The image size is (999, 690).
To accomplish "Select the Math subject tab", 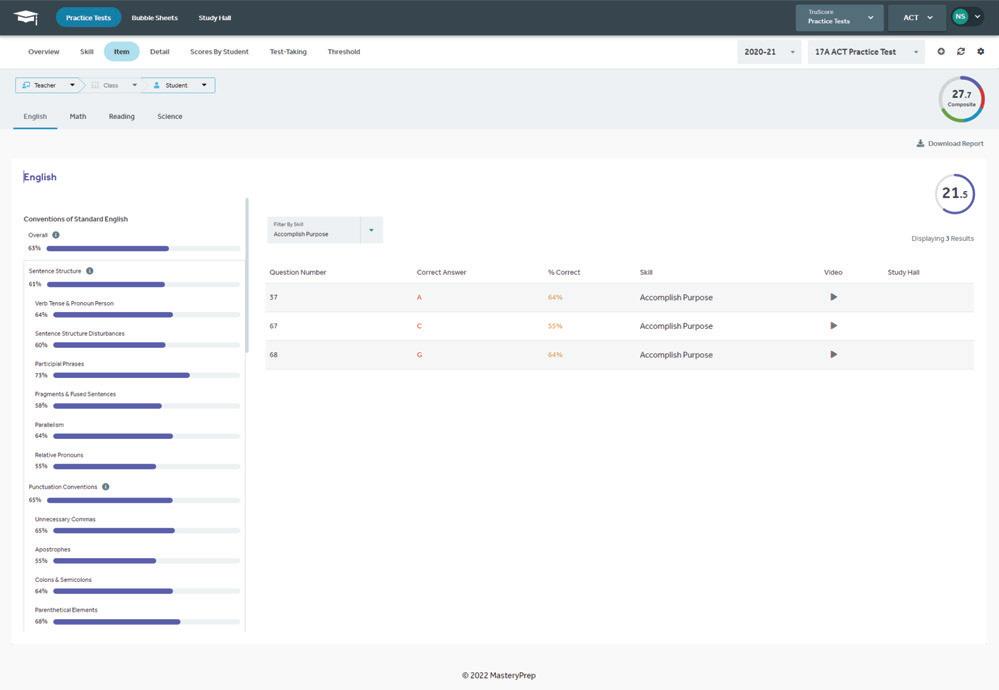I will tap(78, 117).
